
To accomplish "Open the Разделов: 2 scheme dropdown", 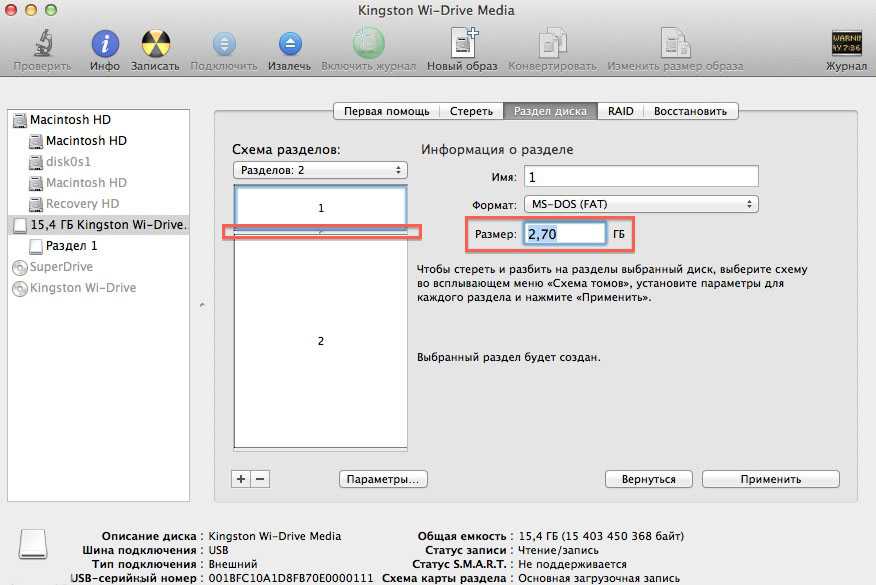I will 320,170.
